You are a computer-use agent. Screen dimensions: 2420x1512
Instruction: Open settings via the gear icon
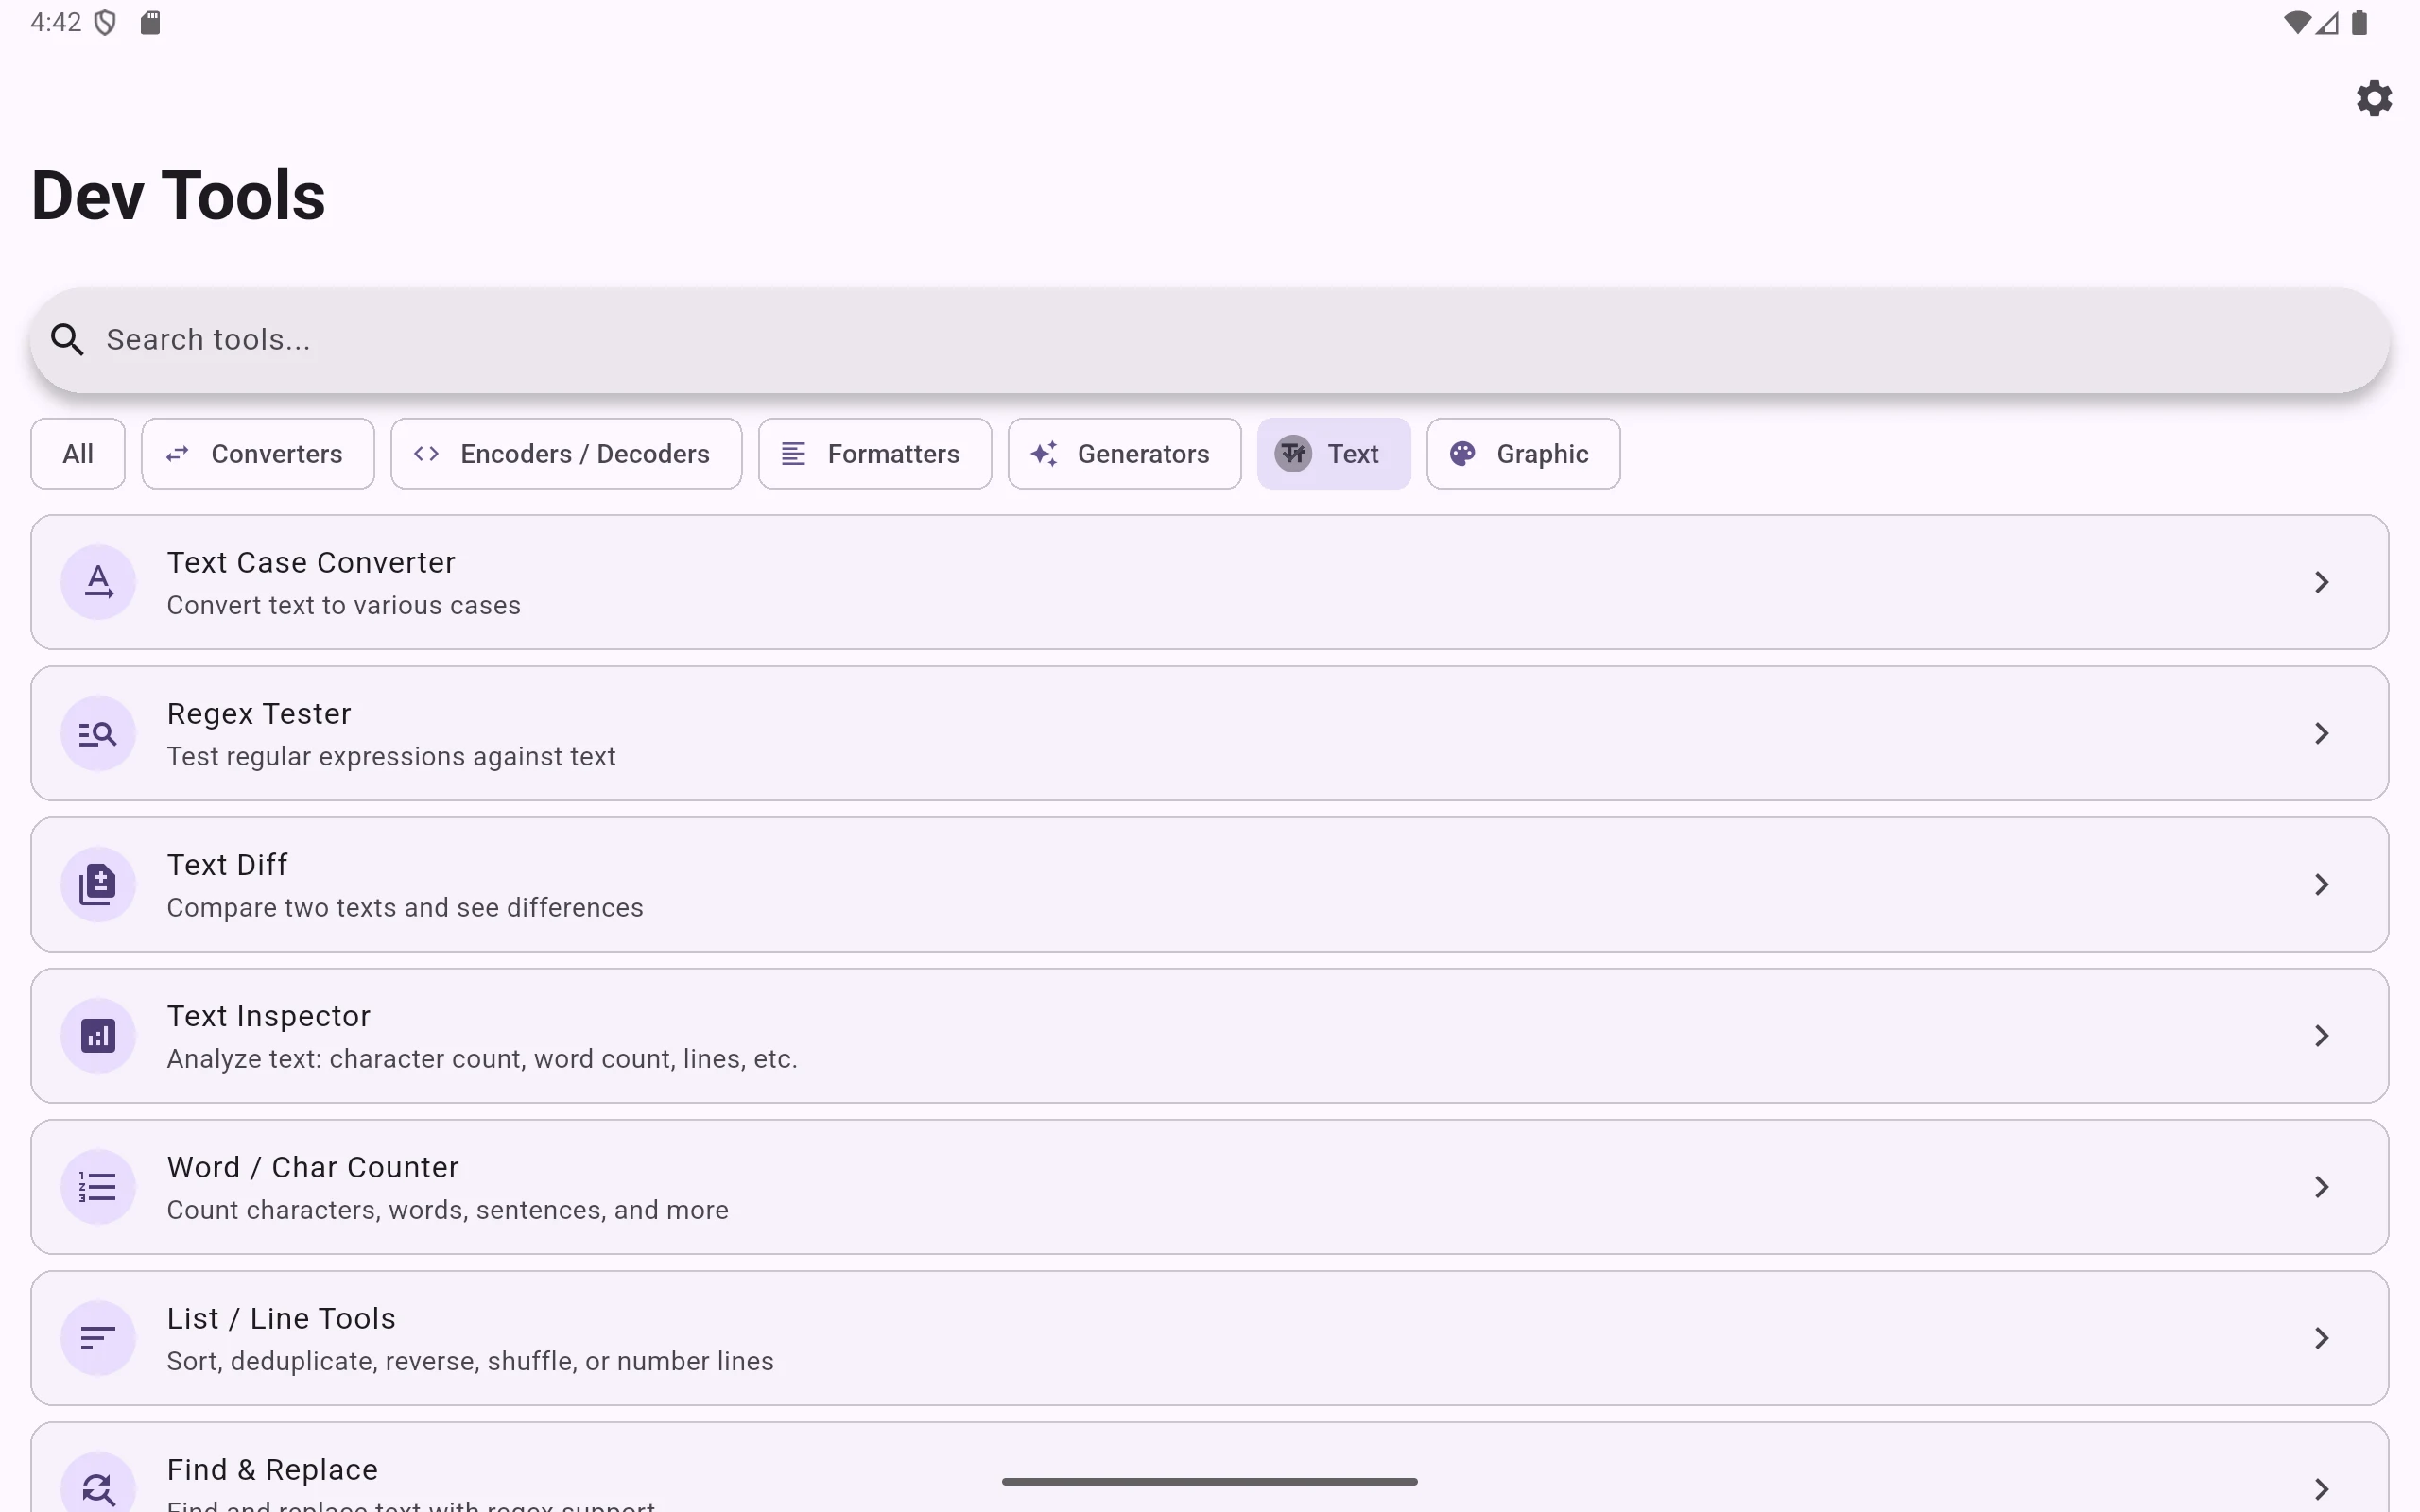[2374, 98]
